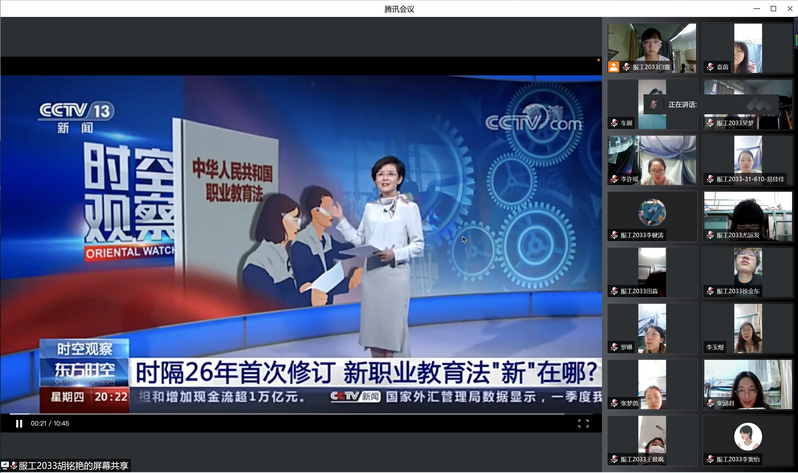
Task: Click the microphone icon next to 李许瑶
Action: click(614, 179)
